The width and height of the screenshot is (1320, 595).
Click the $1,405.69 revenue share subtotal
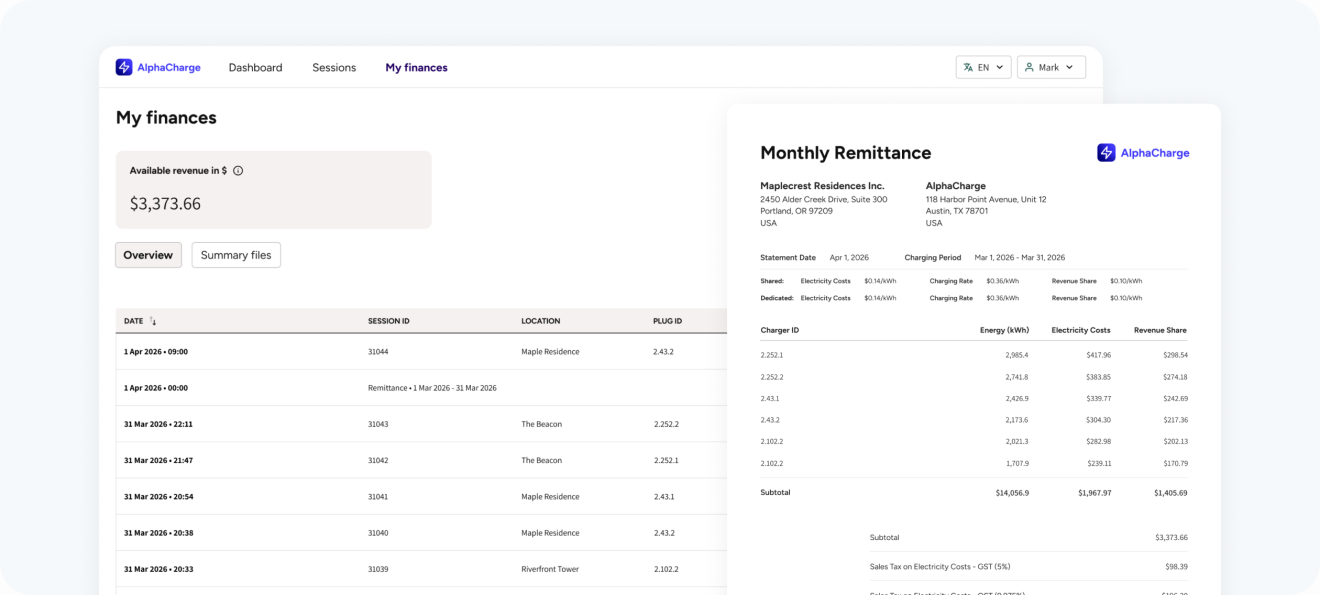click(x=1171, y=493)
